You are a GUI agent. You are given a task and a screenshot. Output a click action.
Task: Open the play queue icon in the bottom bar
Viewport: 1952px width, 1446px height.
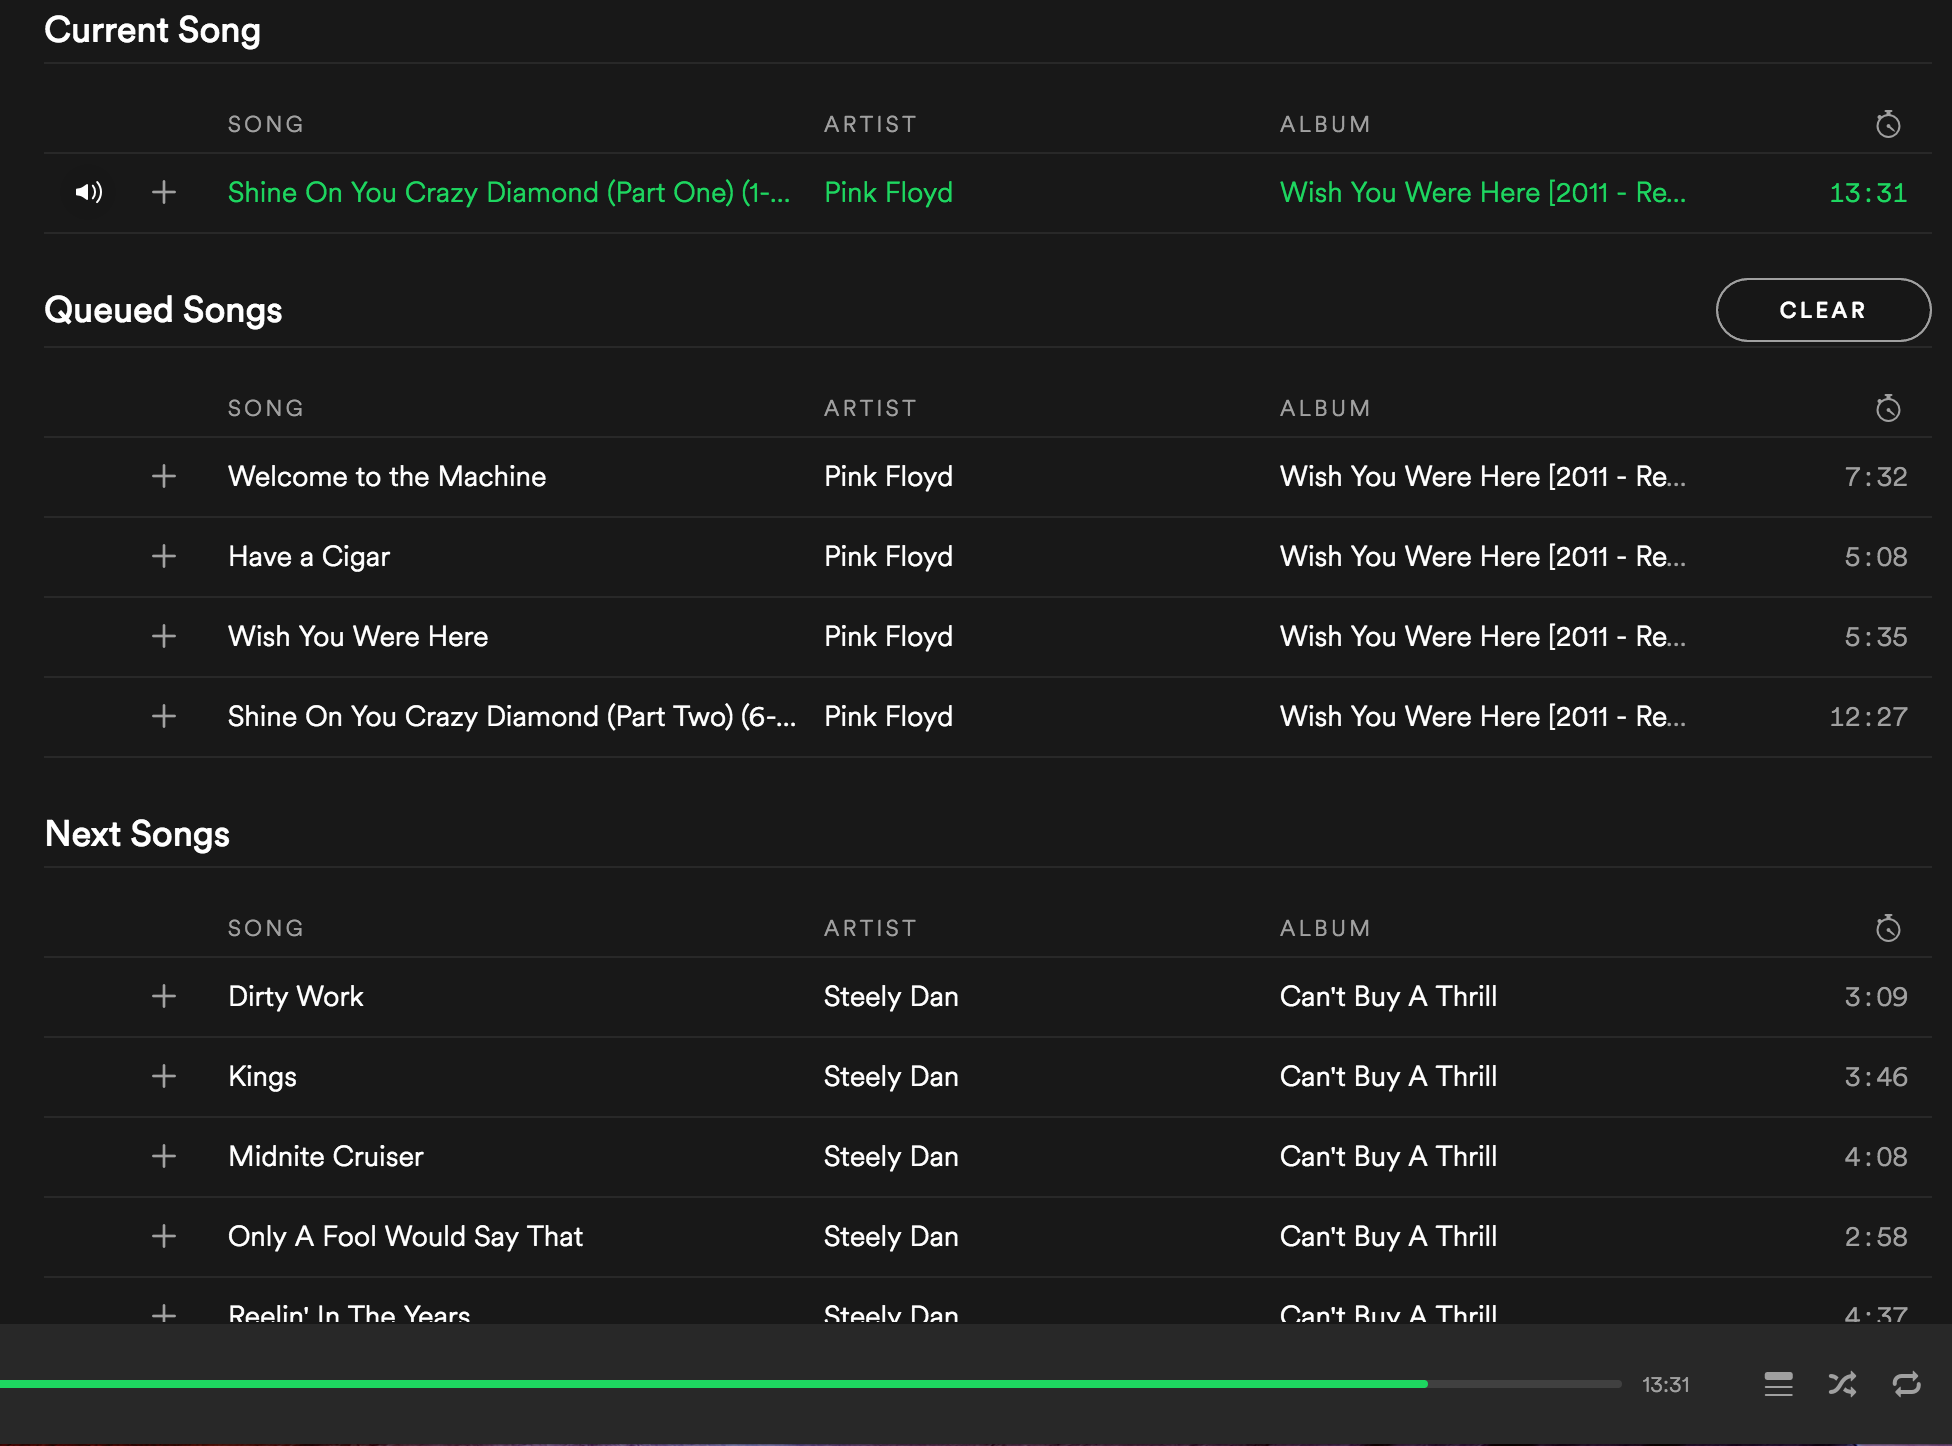(1778, 1384)
